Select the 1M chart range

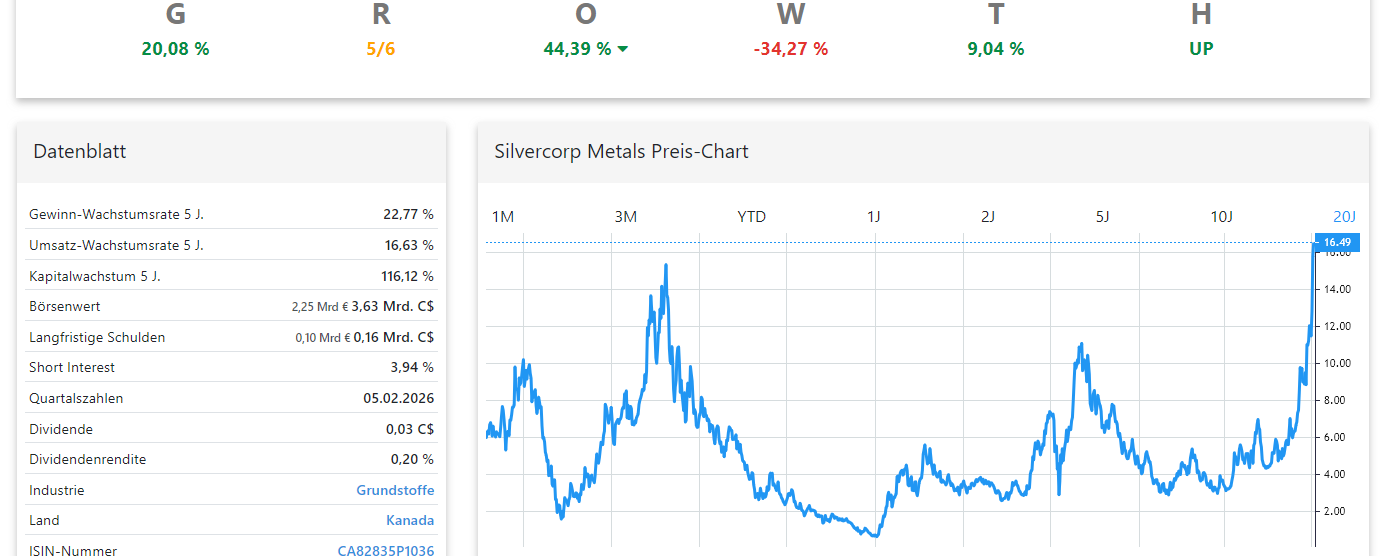503,217
